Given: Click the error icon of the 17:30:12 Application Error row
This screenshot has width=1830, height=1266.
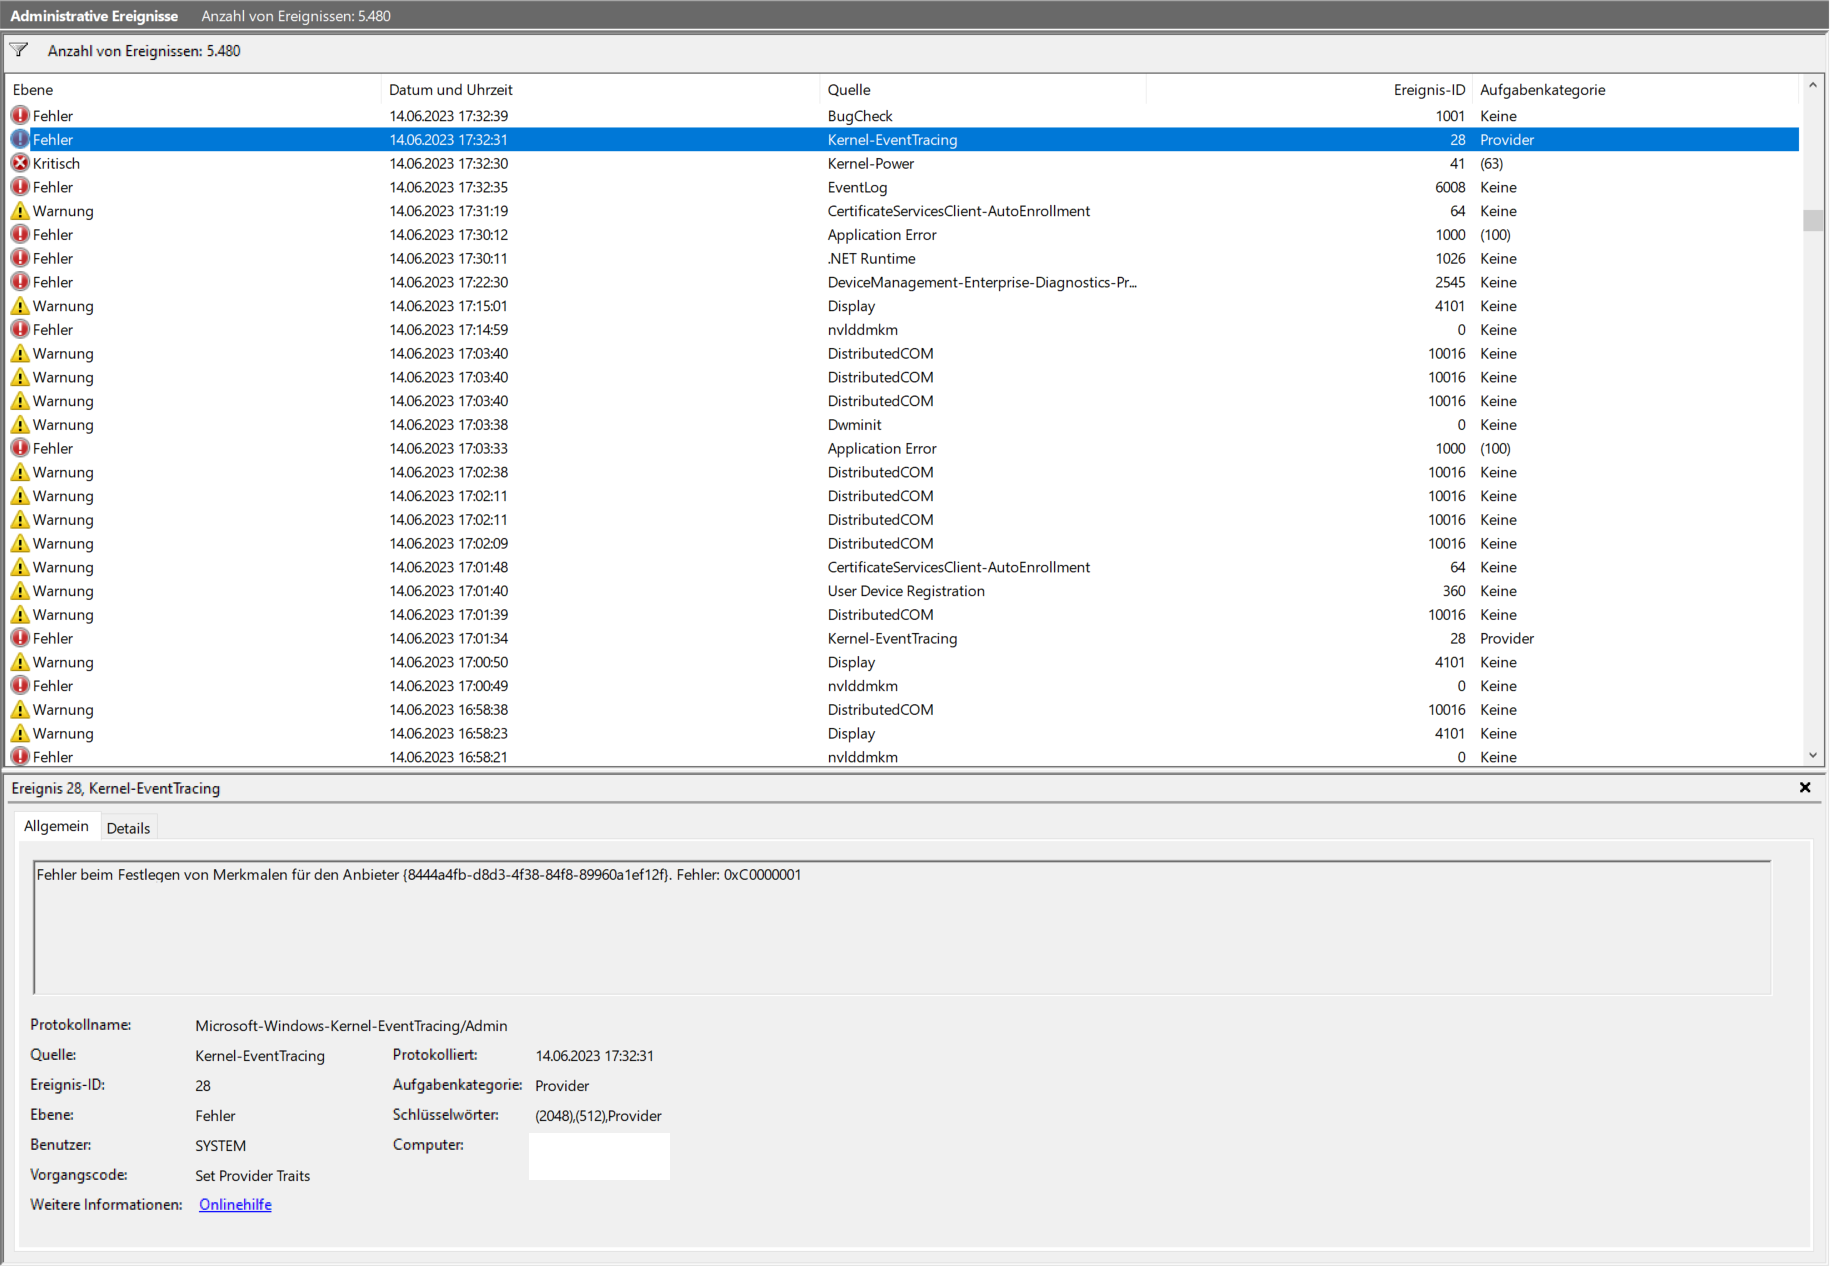Looking at the screenshot, I should click(20, 235).
